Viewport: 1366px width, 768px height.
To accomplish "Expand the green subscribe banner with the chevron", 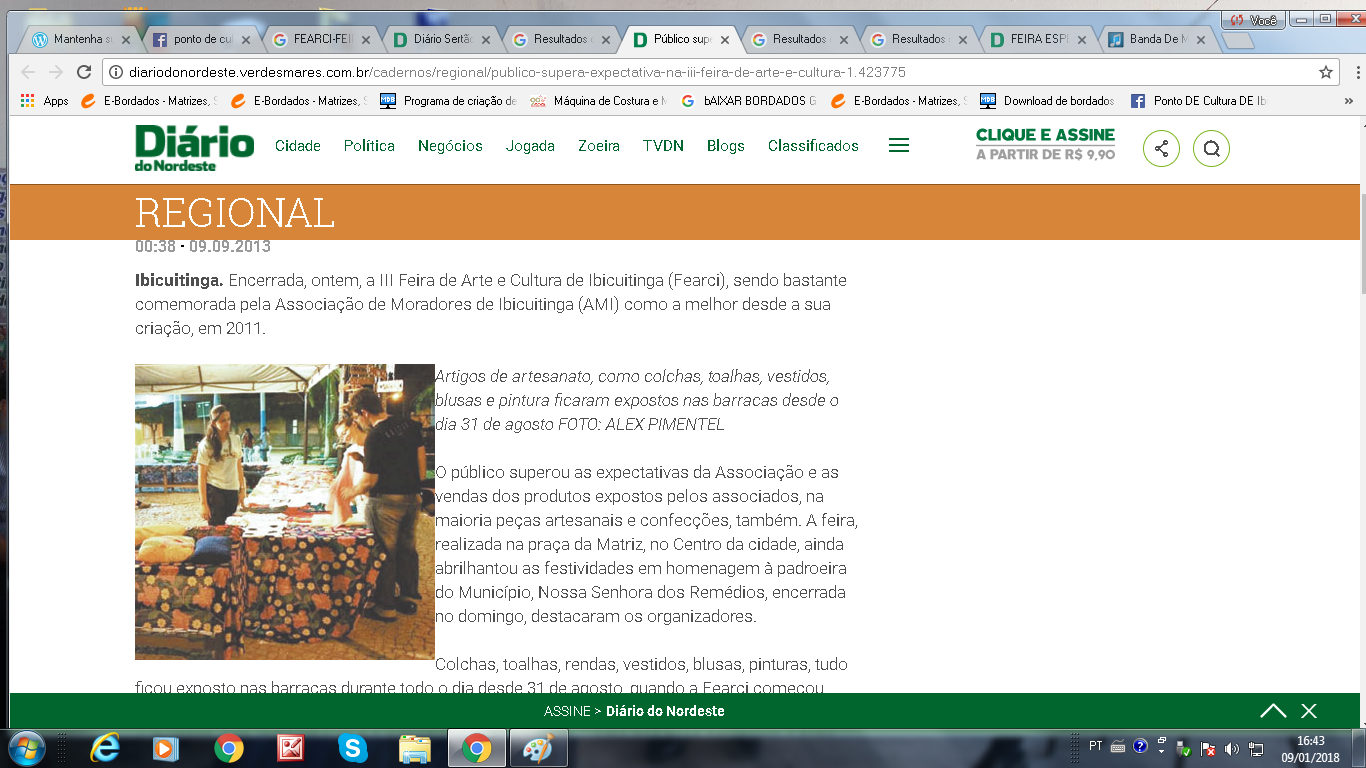I will [1273, 711].
